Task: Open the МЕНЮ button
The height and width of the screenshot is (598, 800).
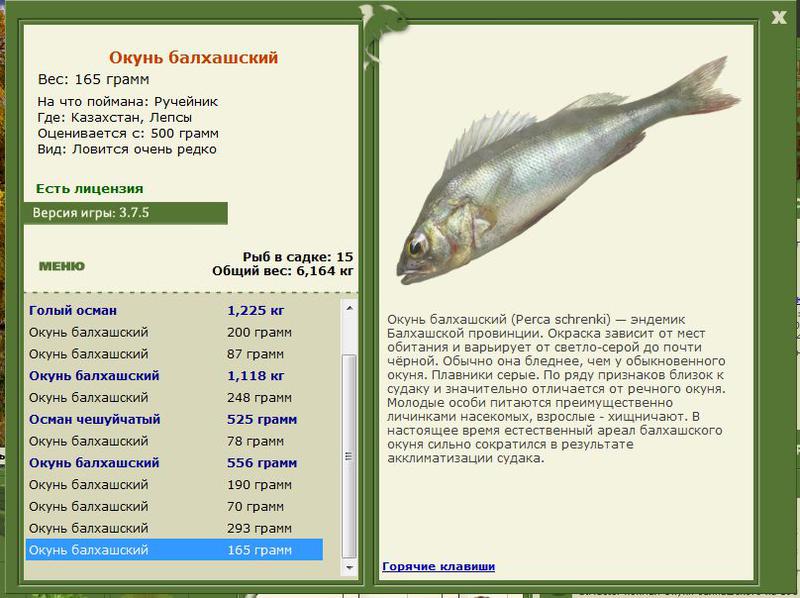Action: point(62,266)
